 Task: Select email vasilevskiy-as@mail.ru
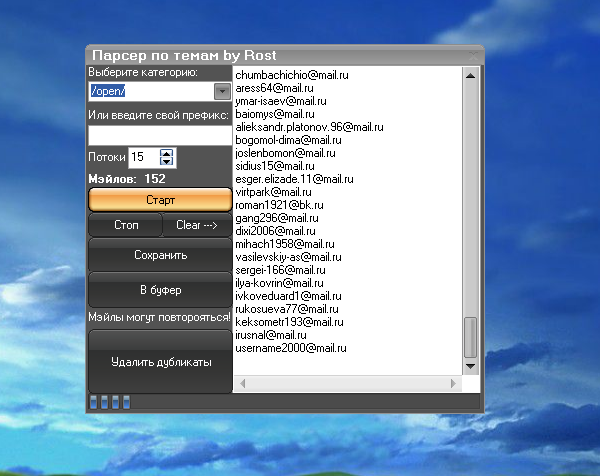[x=288, y=257]
